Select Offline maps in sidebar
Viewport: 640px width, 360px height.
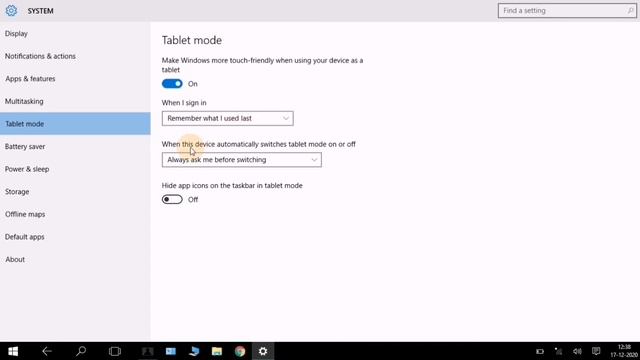[x=75, y=214]
